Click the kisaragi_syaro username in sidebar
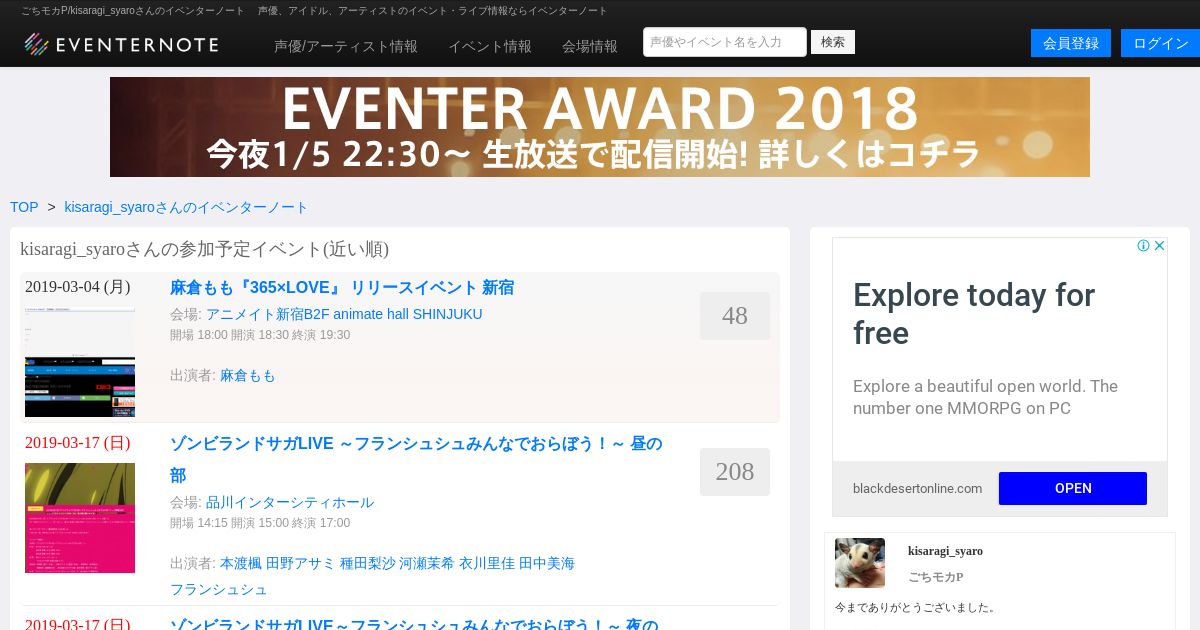This screenshot has width=1200, height=630. click(945, 551)
